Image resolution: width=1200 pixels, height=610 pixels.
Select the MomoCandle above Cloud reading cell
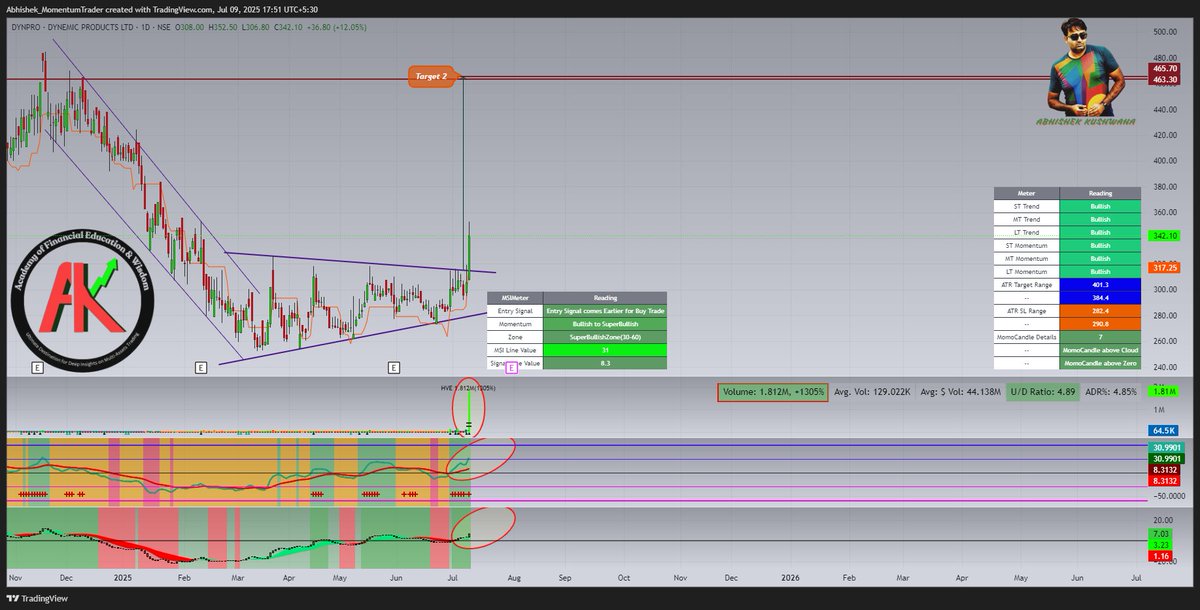click(1101, 350)
